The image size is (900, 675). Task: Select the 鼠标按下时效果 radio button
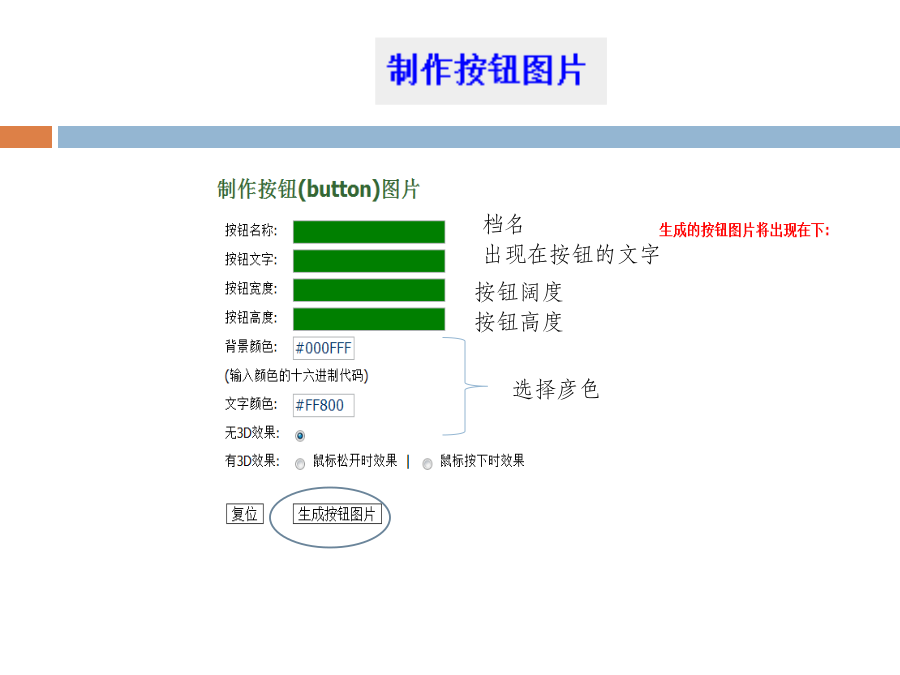point(427,464)
